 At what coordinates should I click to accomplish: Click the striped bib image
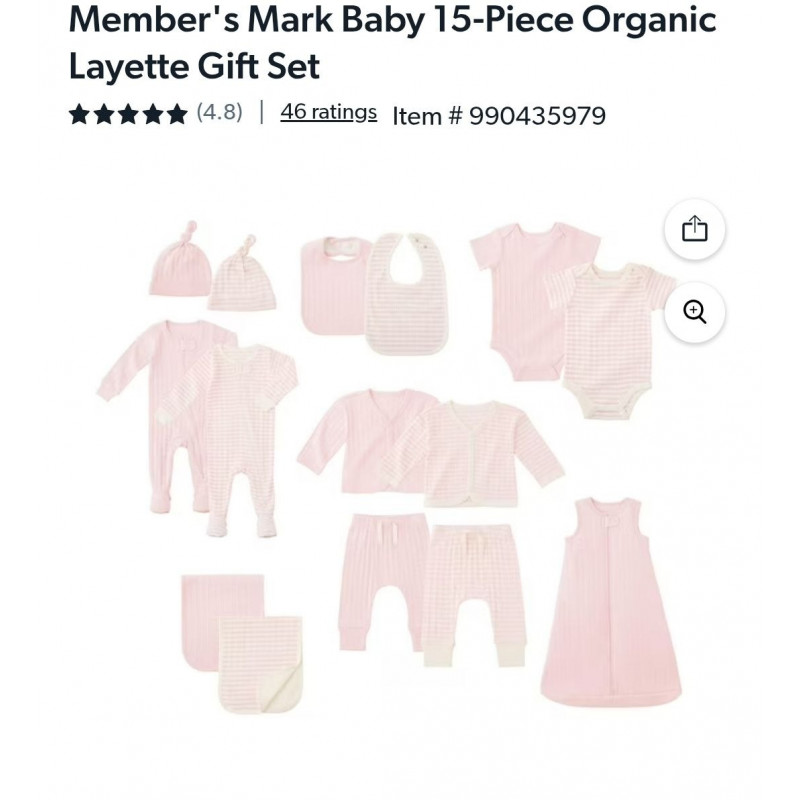click(407, 294)
